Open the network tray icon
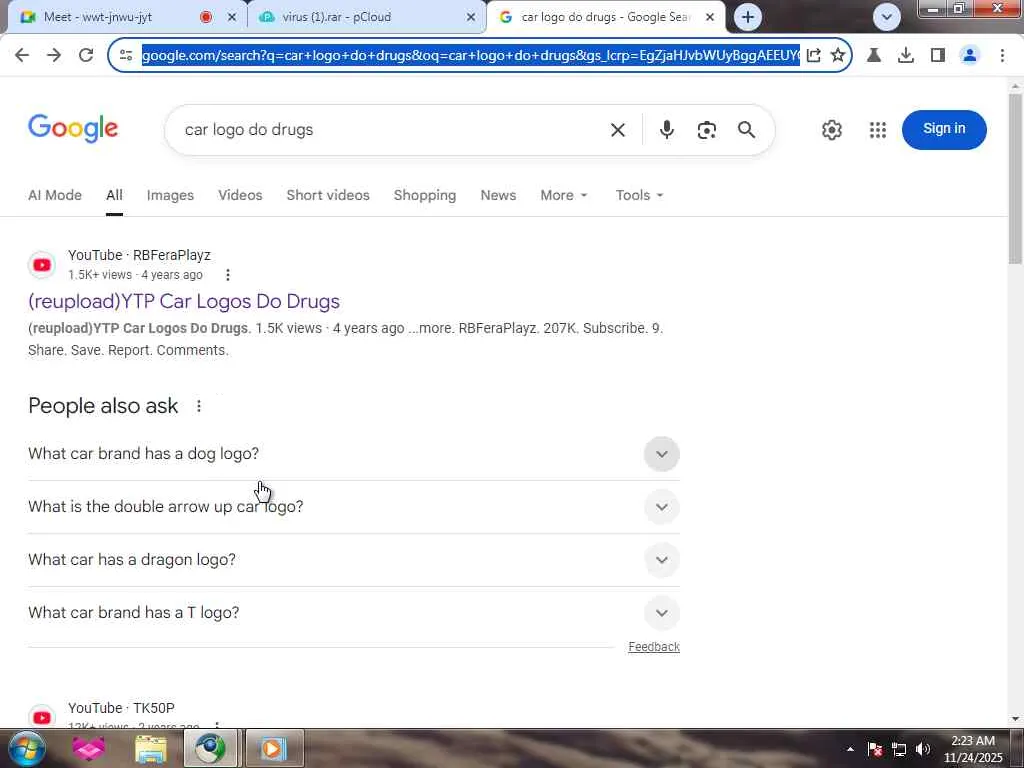1024x768 pixels. [899, 749]
